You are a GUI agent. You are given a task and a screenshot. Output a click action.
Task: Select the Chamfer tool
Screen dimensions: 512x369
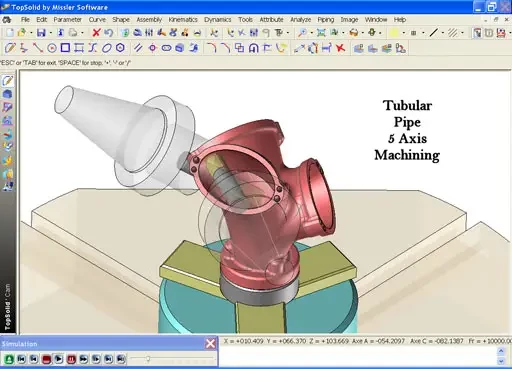click(x=226, y=48)
